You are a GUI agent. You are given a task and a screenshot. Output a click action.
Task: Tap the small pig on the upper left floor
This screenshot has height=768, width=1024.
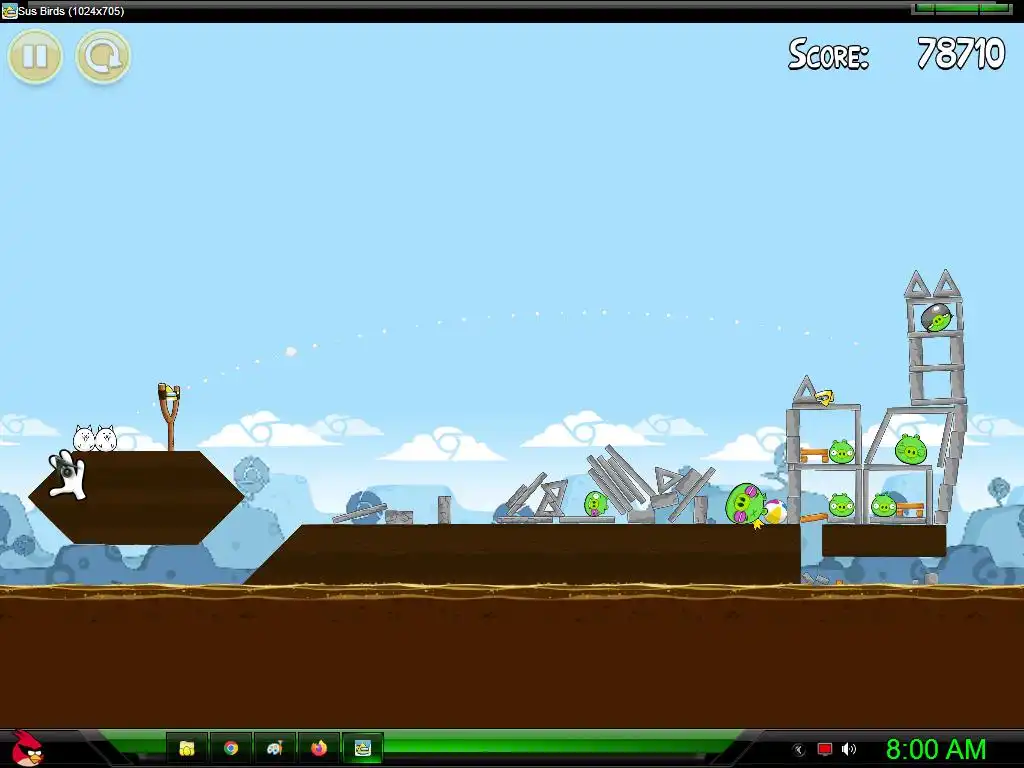(x=841, y=451)
